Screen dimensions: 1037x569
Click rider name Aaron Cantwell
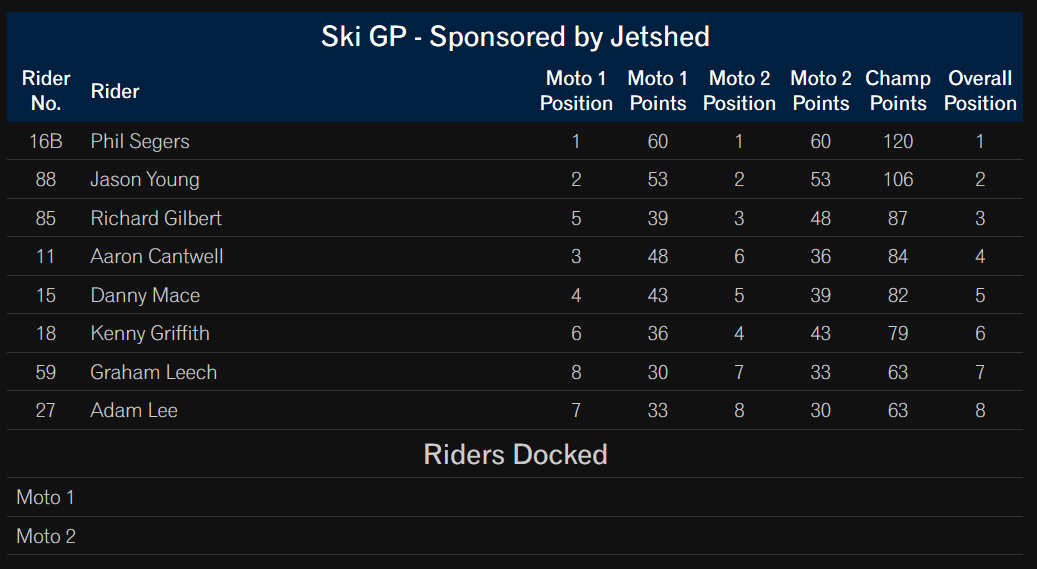coord(157,256)
